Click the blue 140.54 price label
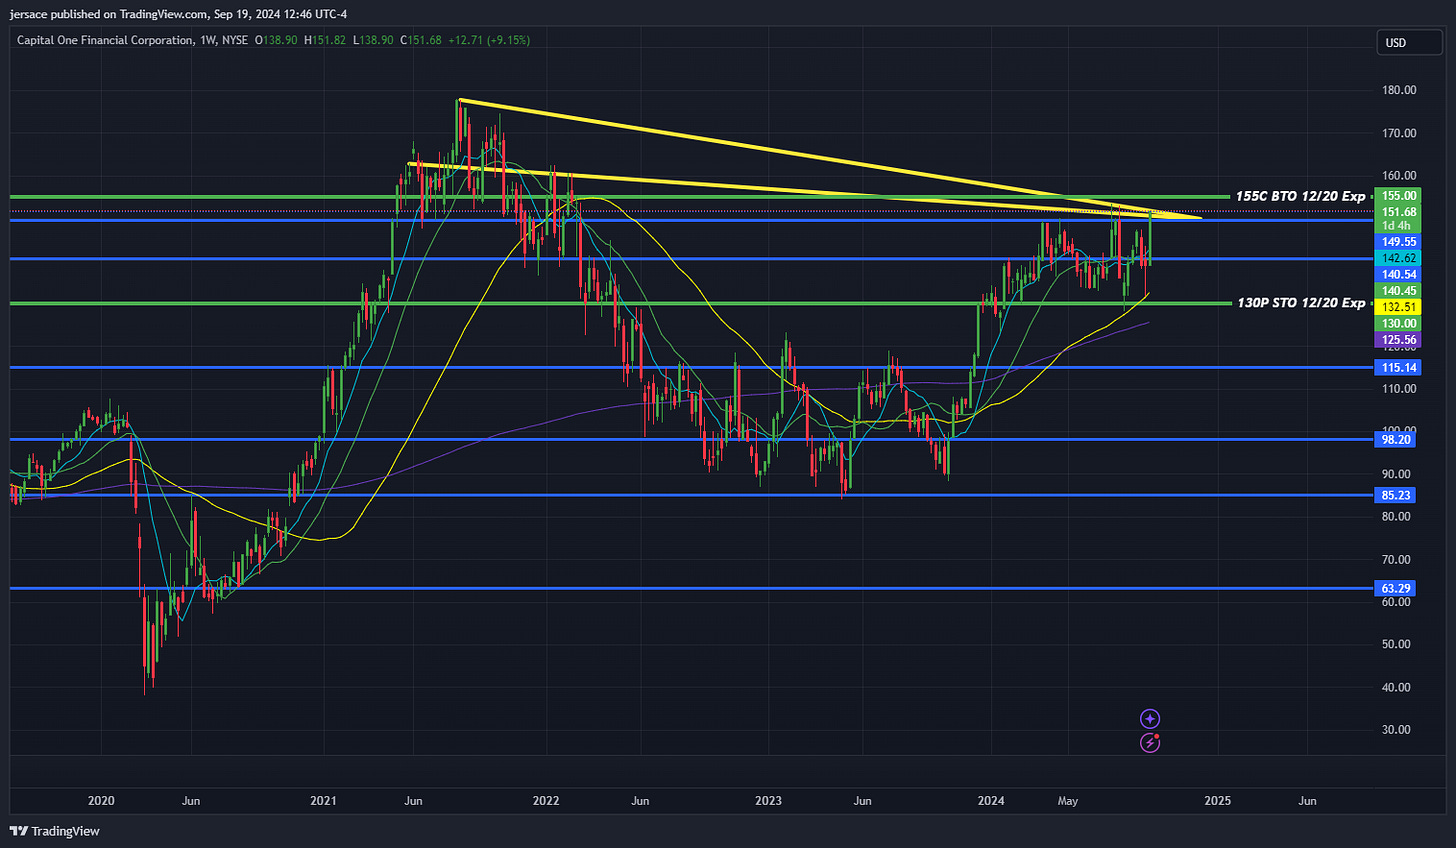The width and height of the screenshot is (1456, 848). tap(1399, 274)
